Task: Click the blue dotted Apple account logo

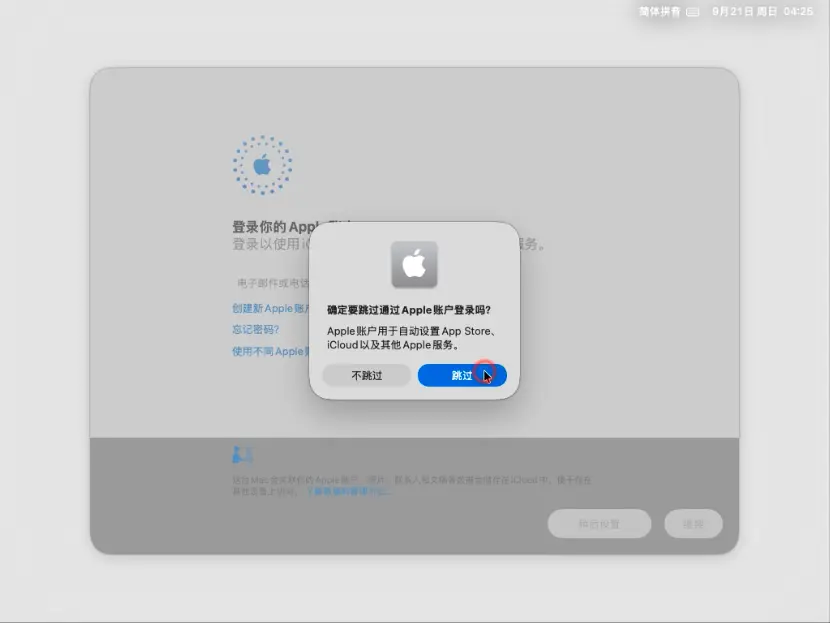Action: coord(263,165)
